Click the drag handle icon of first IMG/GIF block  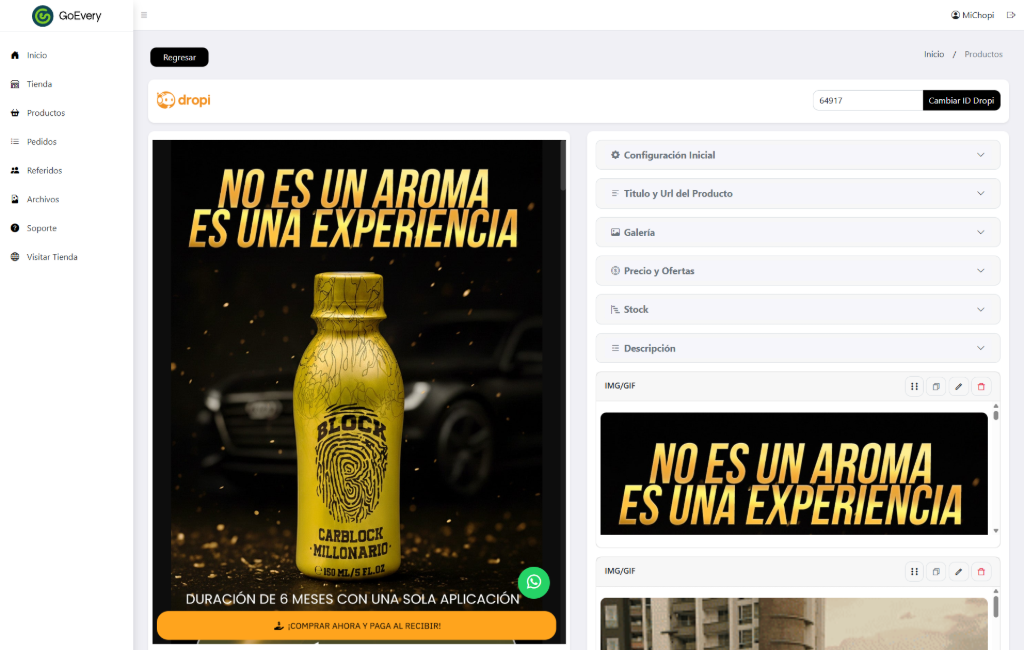coord(914,387)
